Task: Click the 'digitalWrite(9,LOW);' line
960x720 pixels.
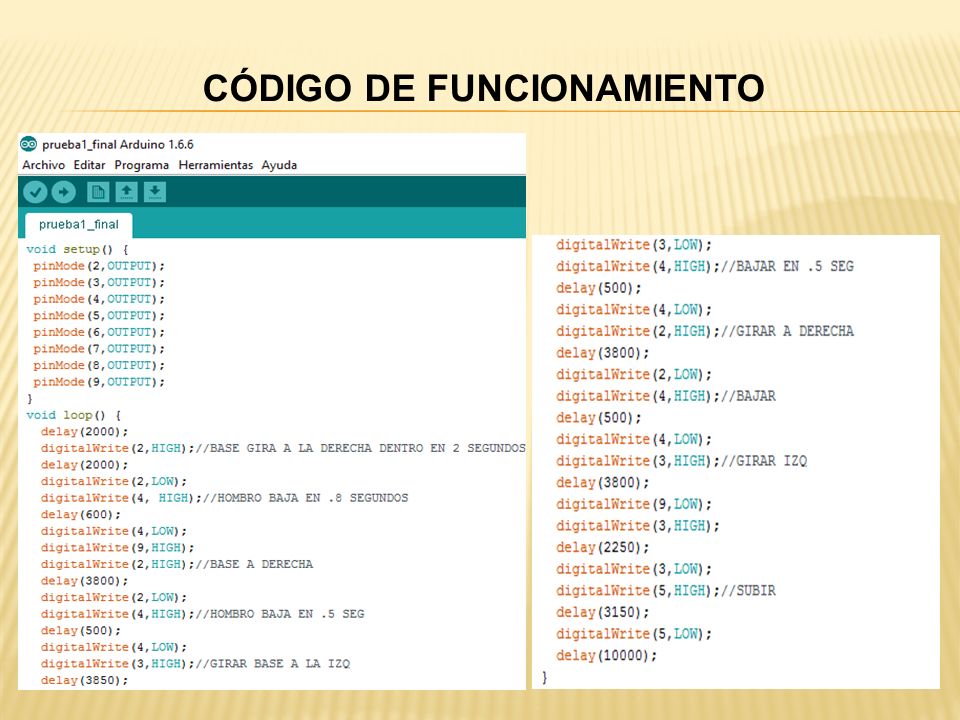Action: 634,504
